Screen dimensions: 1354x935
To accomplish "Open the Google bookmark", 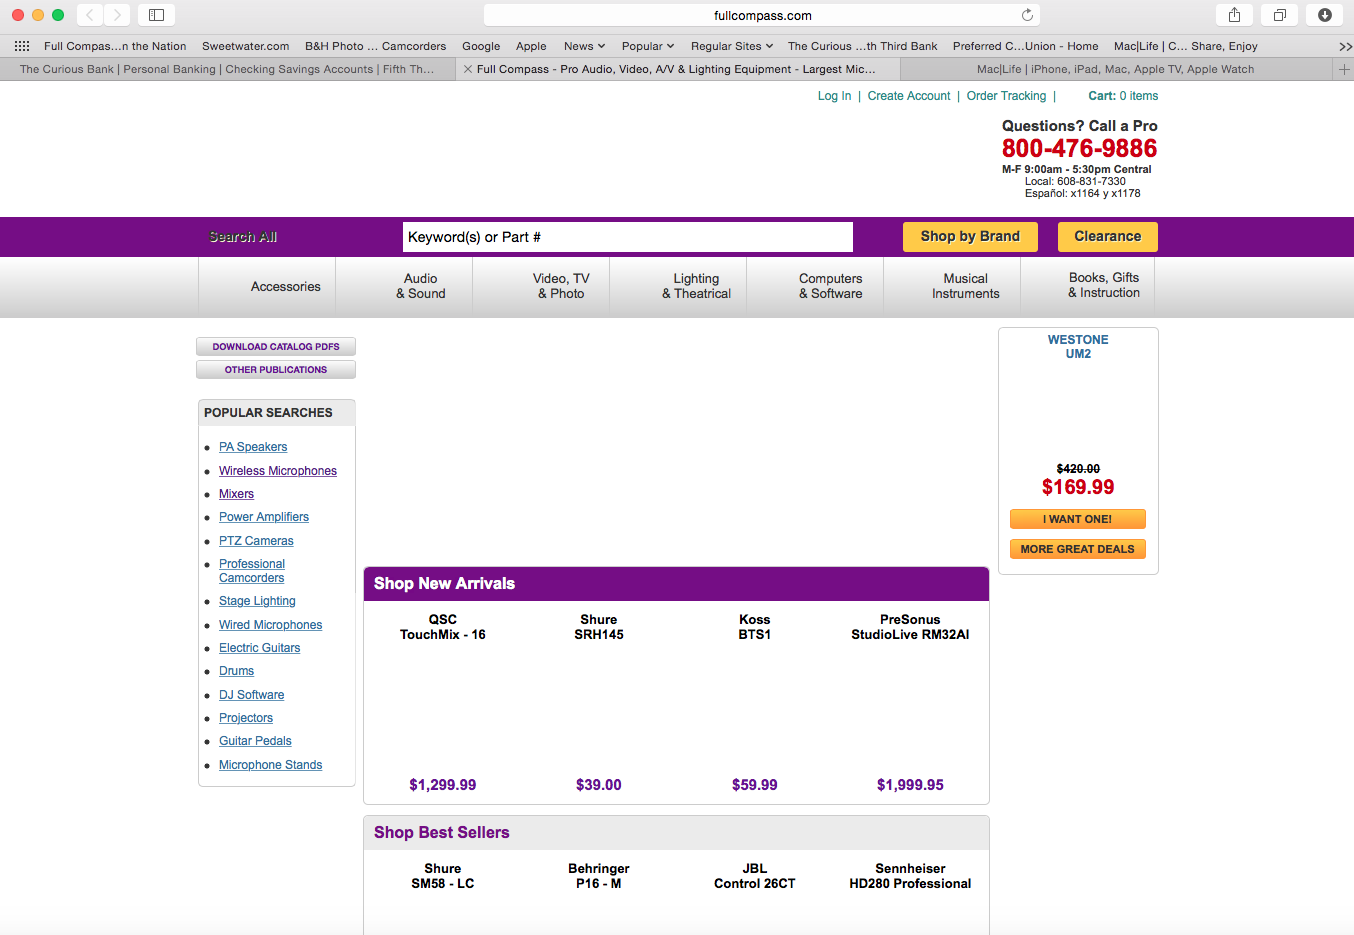I will click(481, 46).
